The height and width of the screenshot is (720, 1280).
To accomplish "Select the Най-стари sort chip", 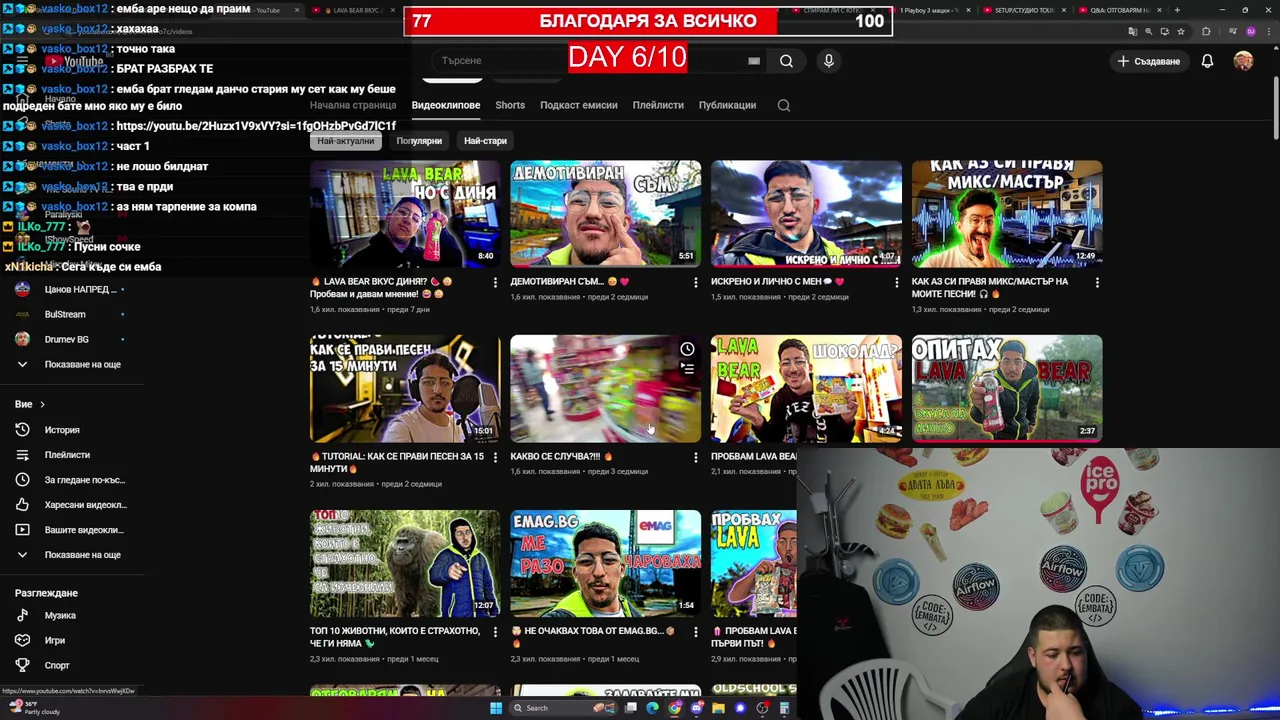I will click(x=485, y=141).
